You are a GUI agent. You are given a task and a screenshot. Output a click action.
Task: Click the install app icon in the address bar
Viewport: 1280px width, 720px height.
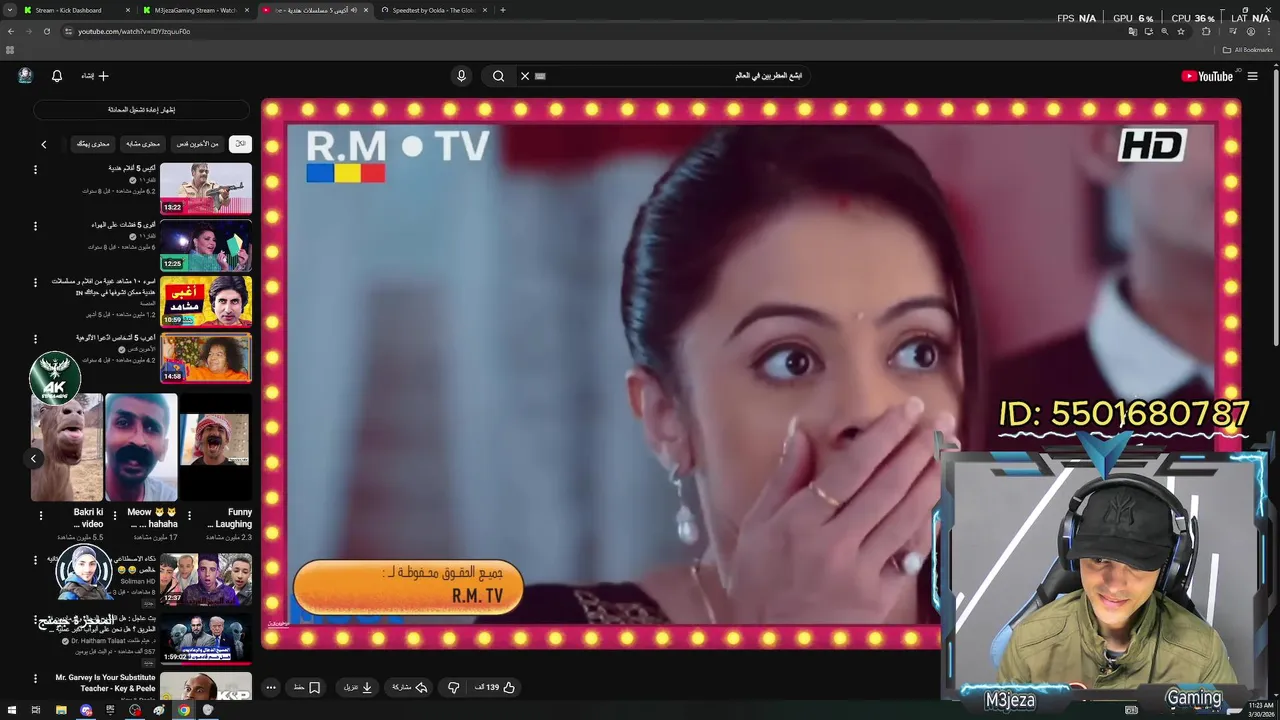point(1148,31)
